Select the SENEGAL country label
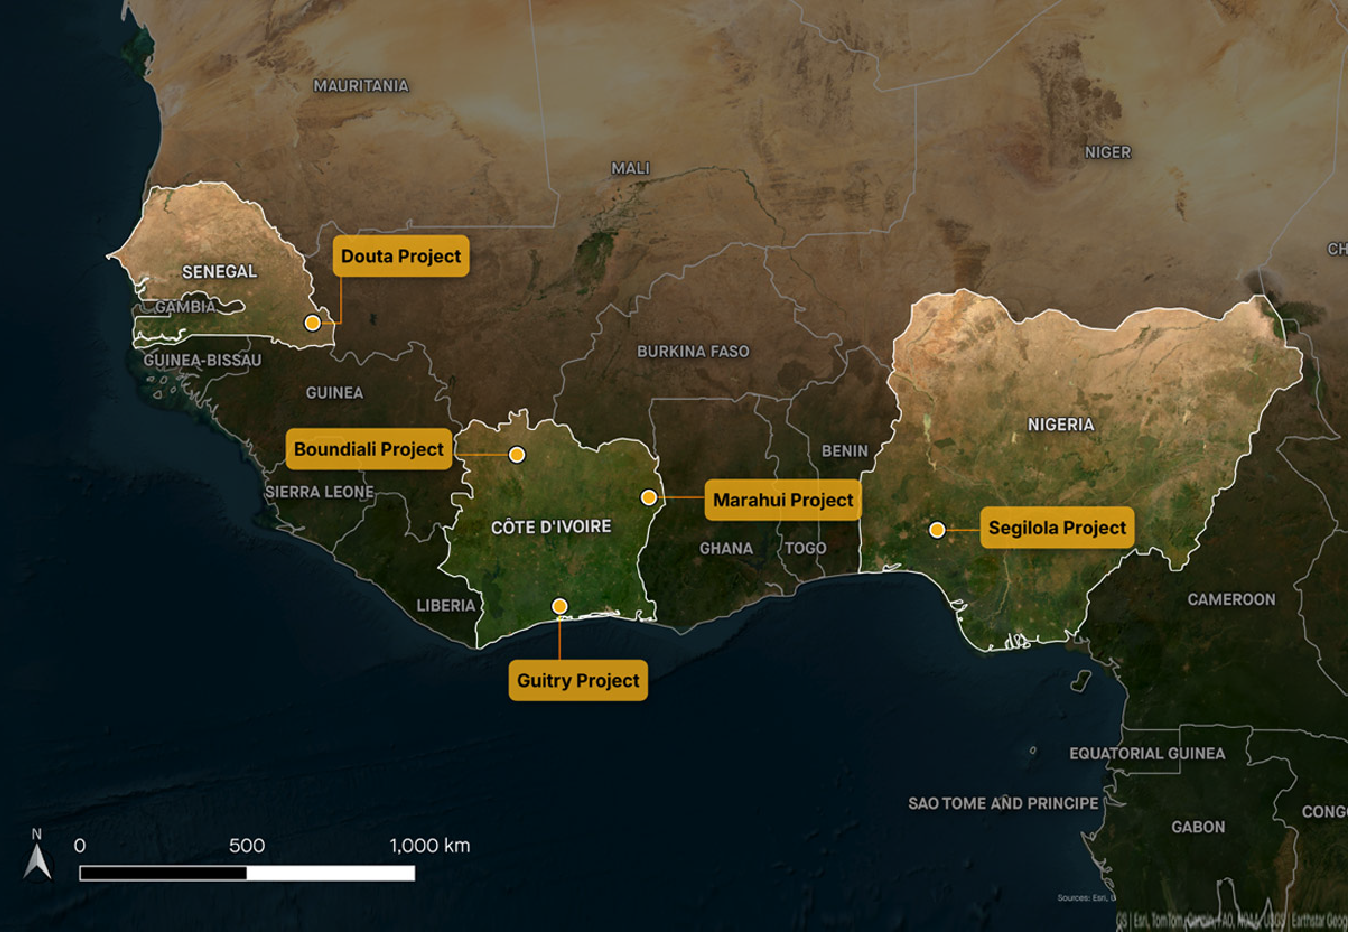 coord(221,271)
